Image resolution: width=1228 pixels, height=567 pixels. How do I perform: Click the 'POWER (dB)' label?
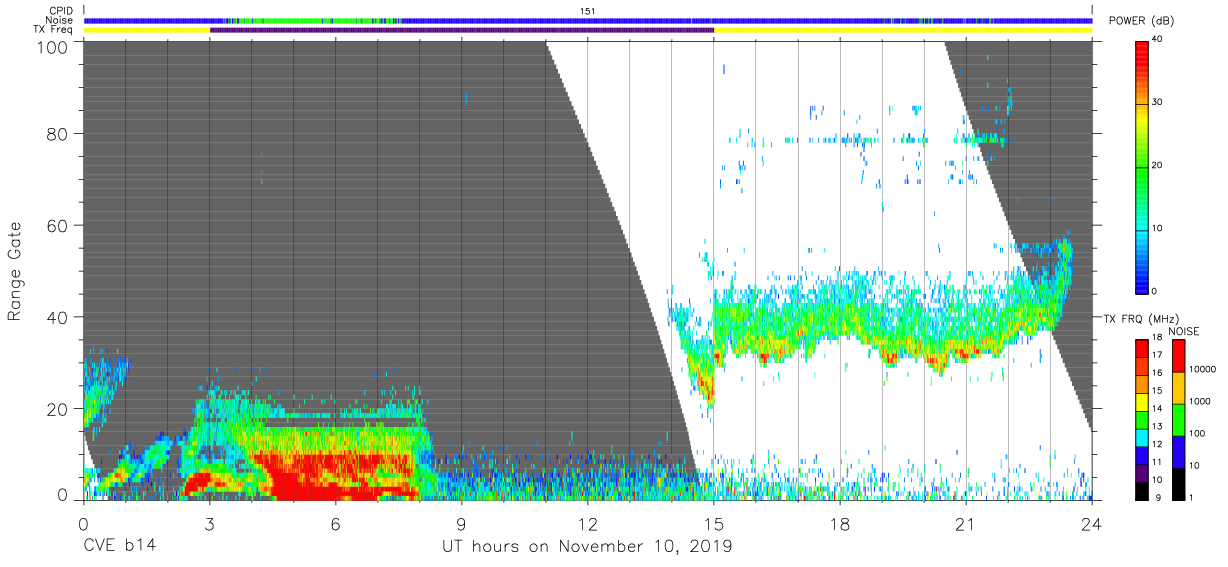tap(1142, 21)
